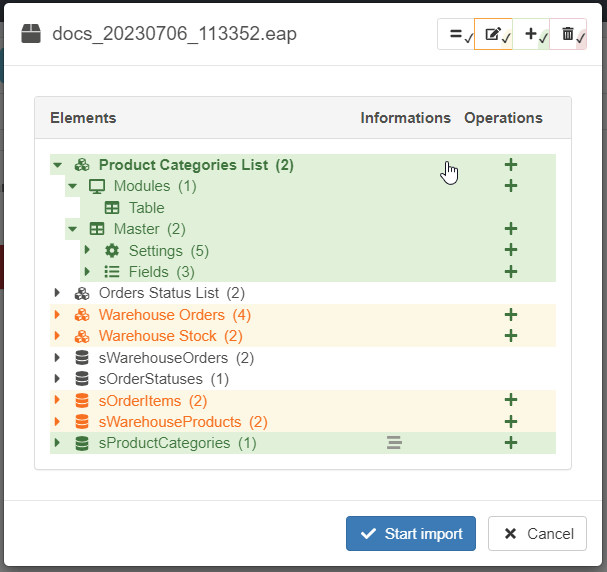The width and height of the screenshot is (607, 572).
Task: Click plus icon for Warehouse Stock
Action: (510, 336)
